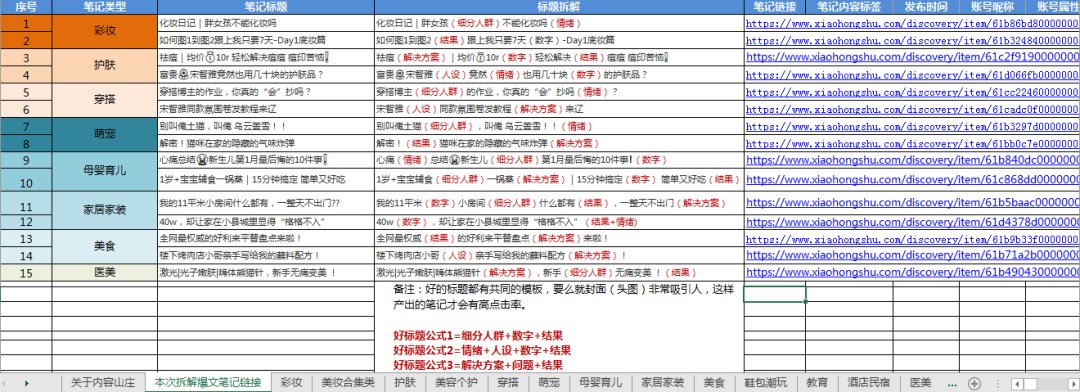This screenshot has height=392, width=1080.
Task: Select title cell 化妆日记 | 胖女孩不能化妆吗
Action: [x=266, y=23]
